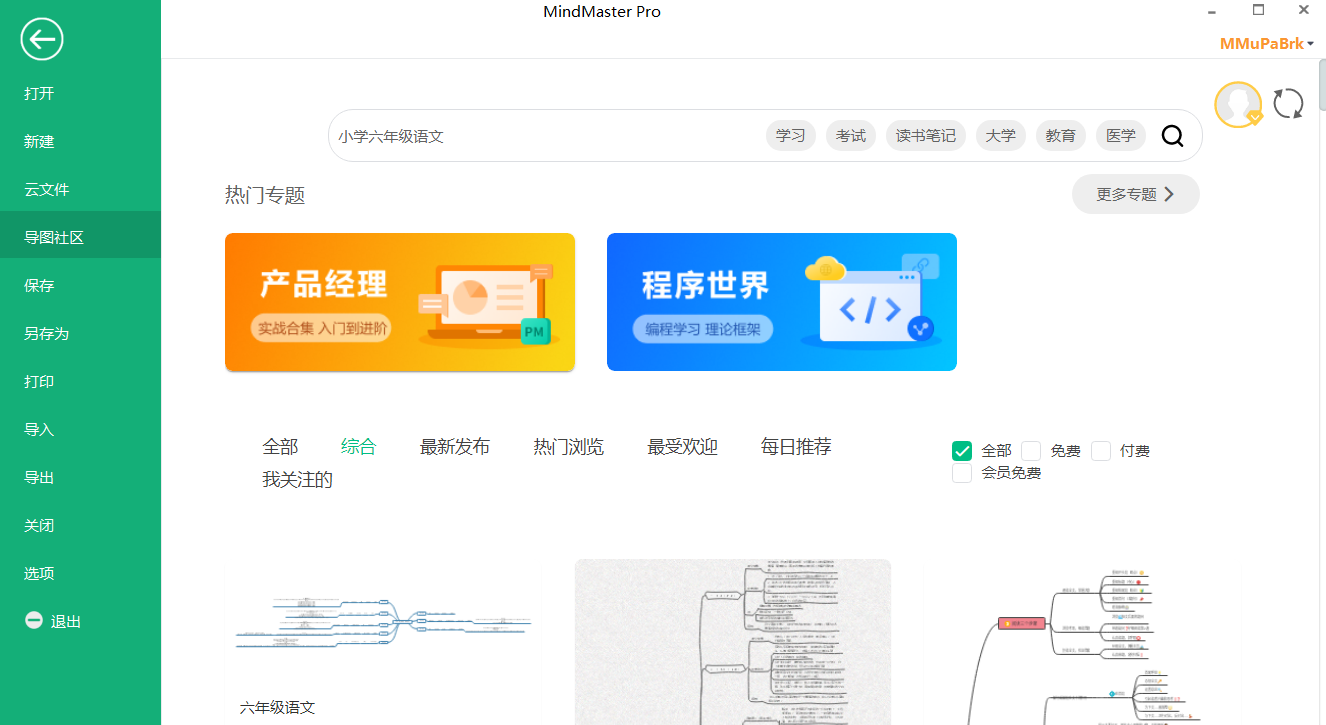Click the vertical scrollbar thumb

(1321, 86)
